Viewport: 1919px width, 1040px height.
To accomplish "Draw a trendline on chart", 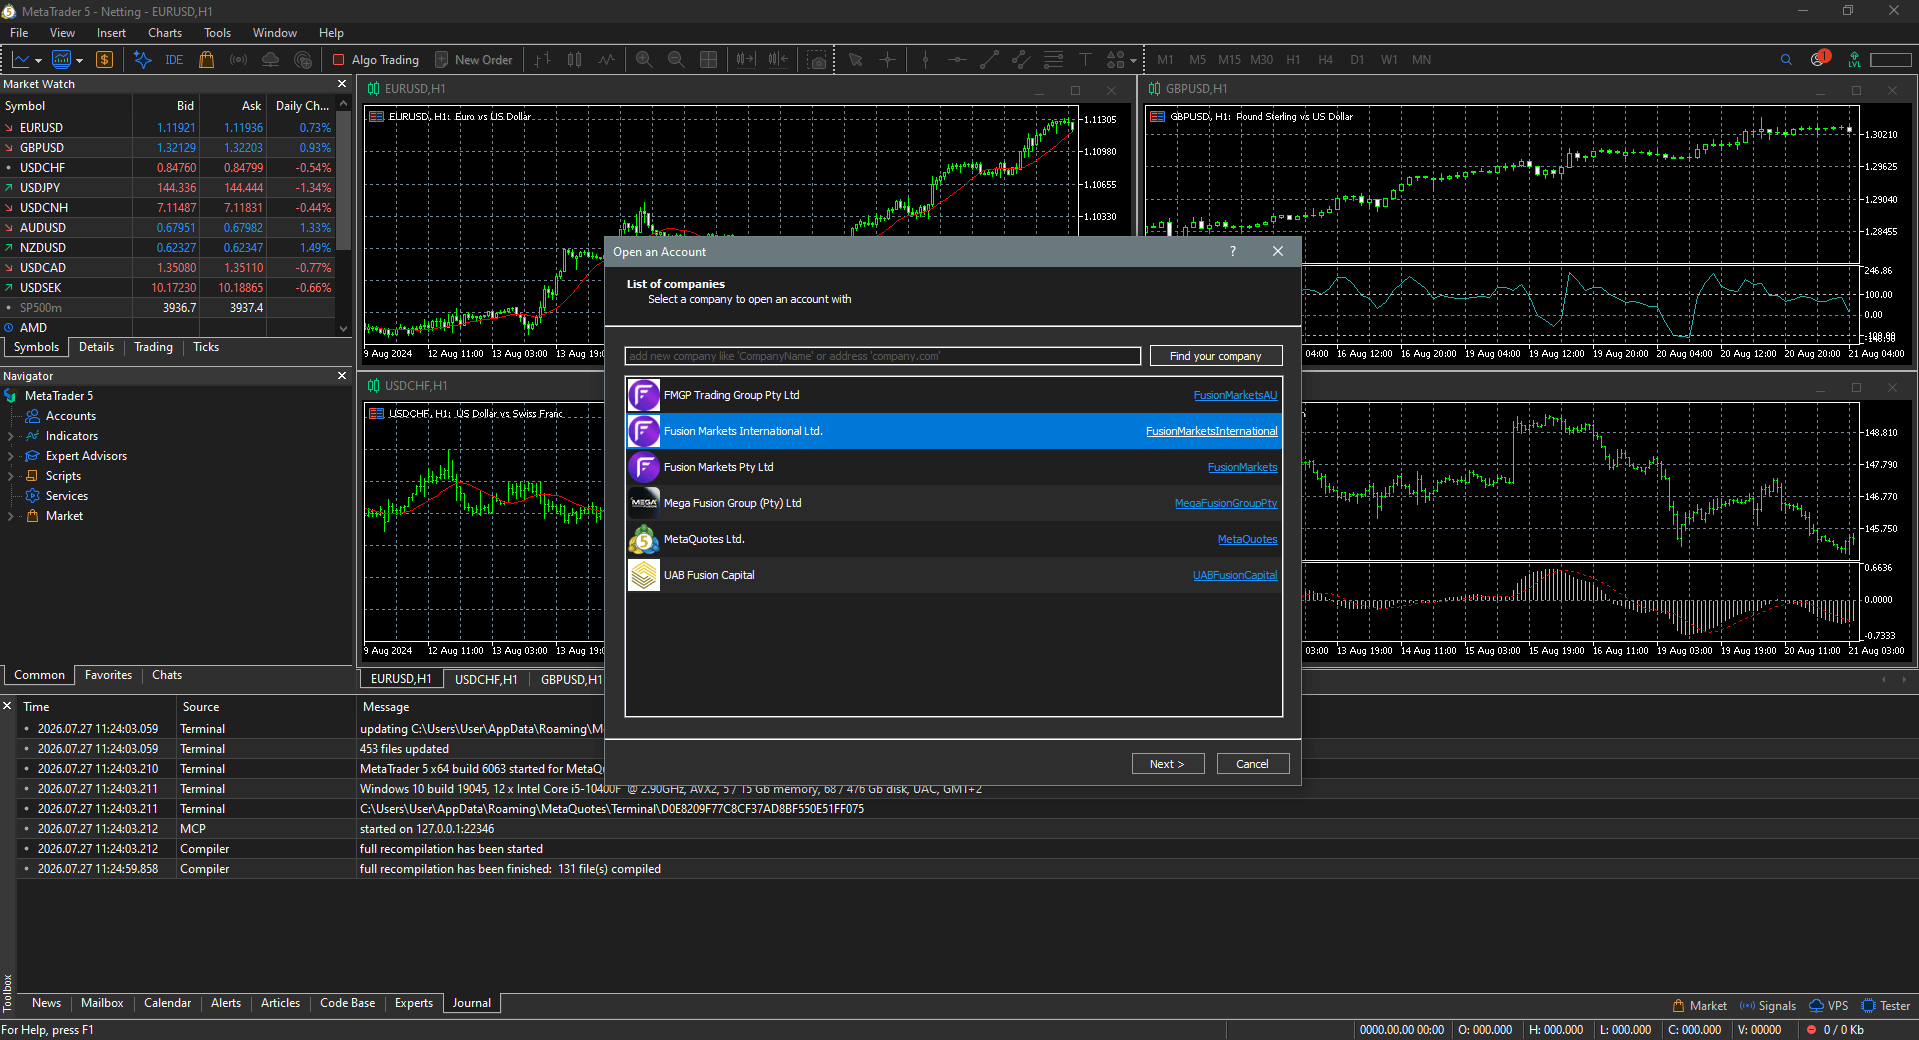I will pyautogui.click(x=989, y=60).
